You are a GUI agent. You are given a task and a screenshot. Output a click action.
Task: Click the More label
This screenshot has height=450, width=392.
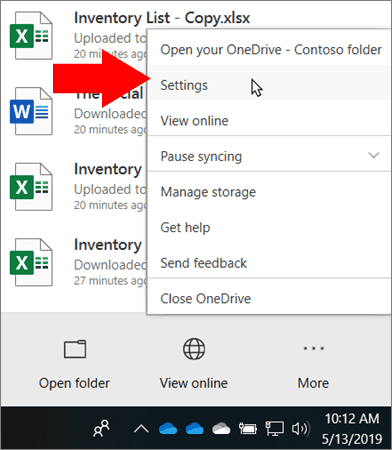(313, 383)
